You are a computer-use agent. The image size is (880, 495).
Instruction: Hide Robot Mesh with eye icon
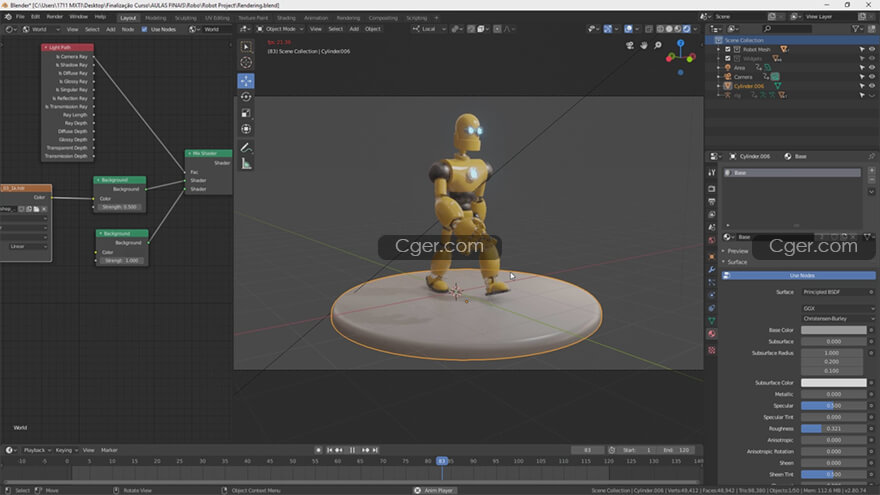tap(872, 49)
